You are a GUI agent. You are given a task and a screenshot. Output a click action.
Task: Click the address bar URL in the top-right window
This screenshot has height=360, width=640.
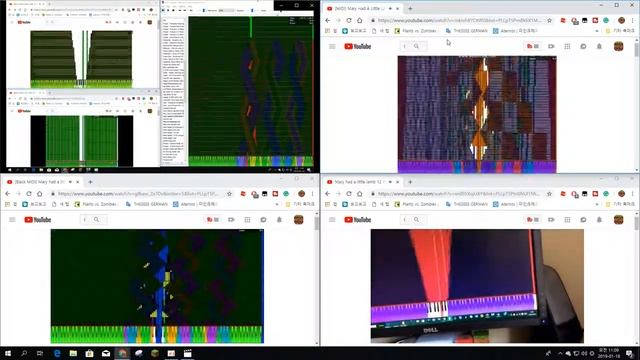[x=459, y=20]
